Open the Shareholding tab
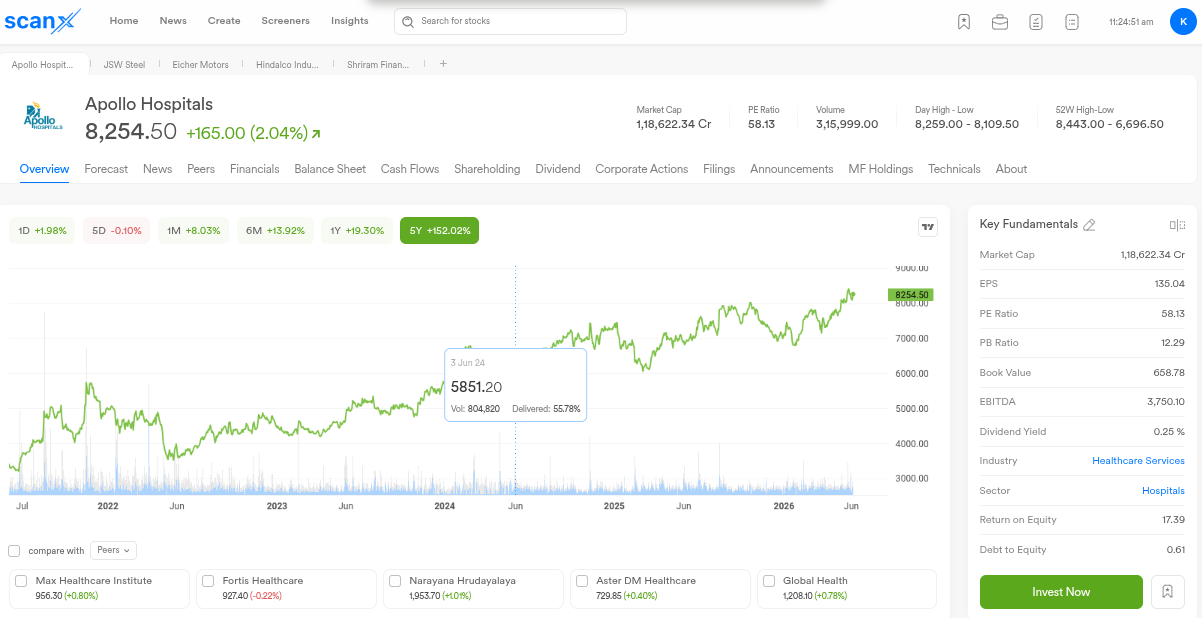1202x618 pixels. 487,169
